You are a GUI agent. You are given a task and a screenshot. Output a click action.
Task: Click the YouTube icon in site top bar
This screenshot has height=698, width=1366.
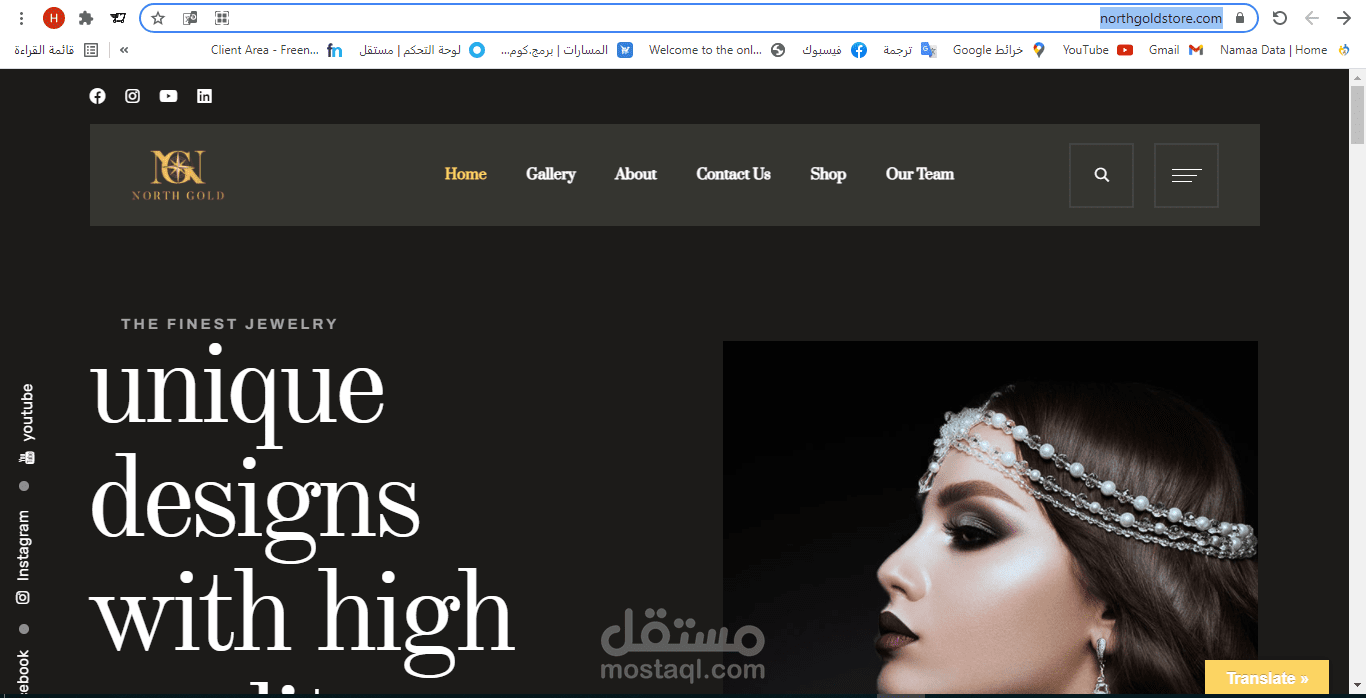coord(168,96)
